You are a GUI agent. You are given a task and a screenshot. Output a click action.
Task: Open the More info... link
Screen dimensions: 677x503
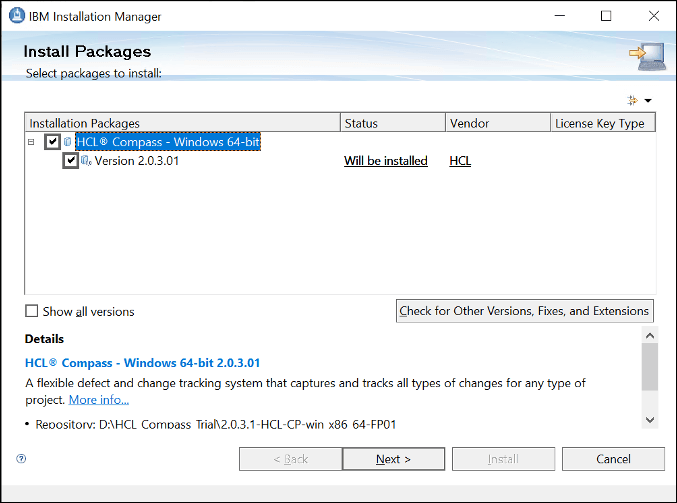tap(99, 400)
